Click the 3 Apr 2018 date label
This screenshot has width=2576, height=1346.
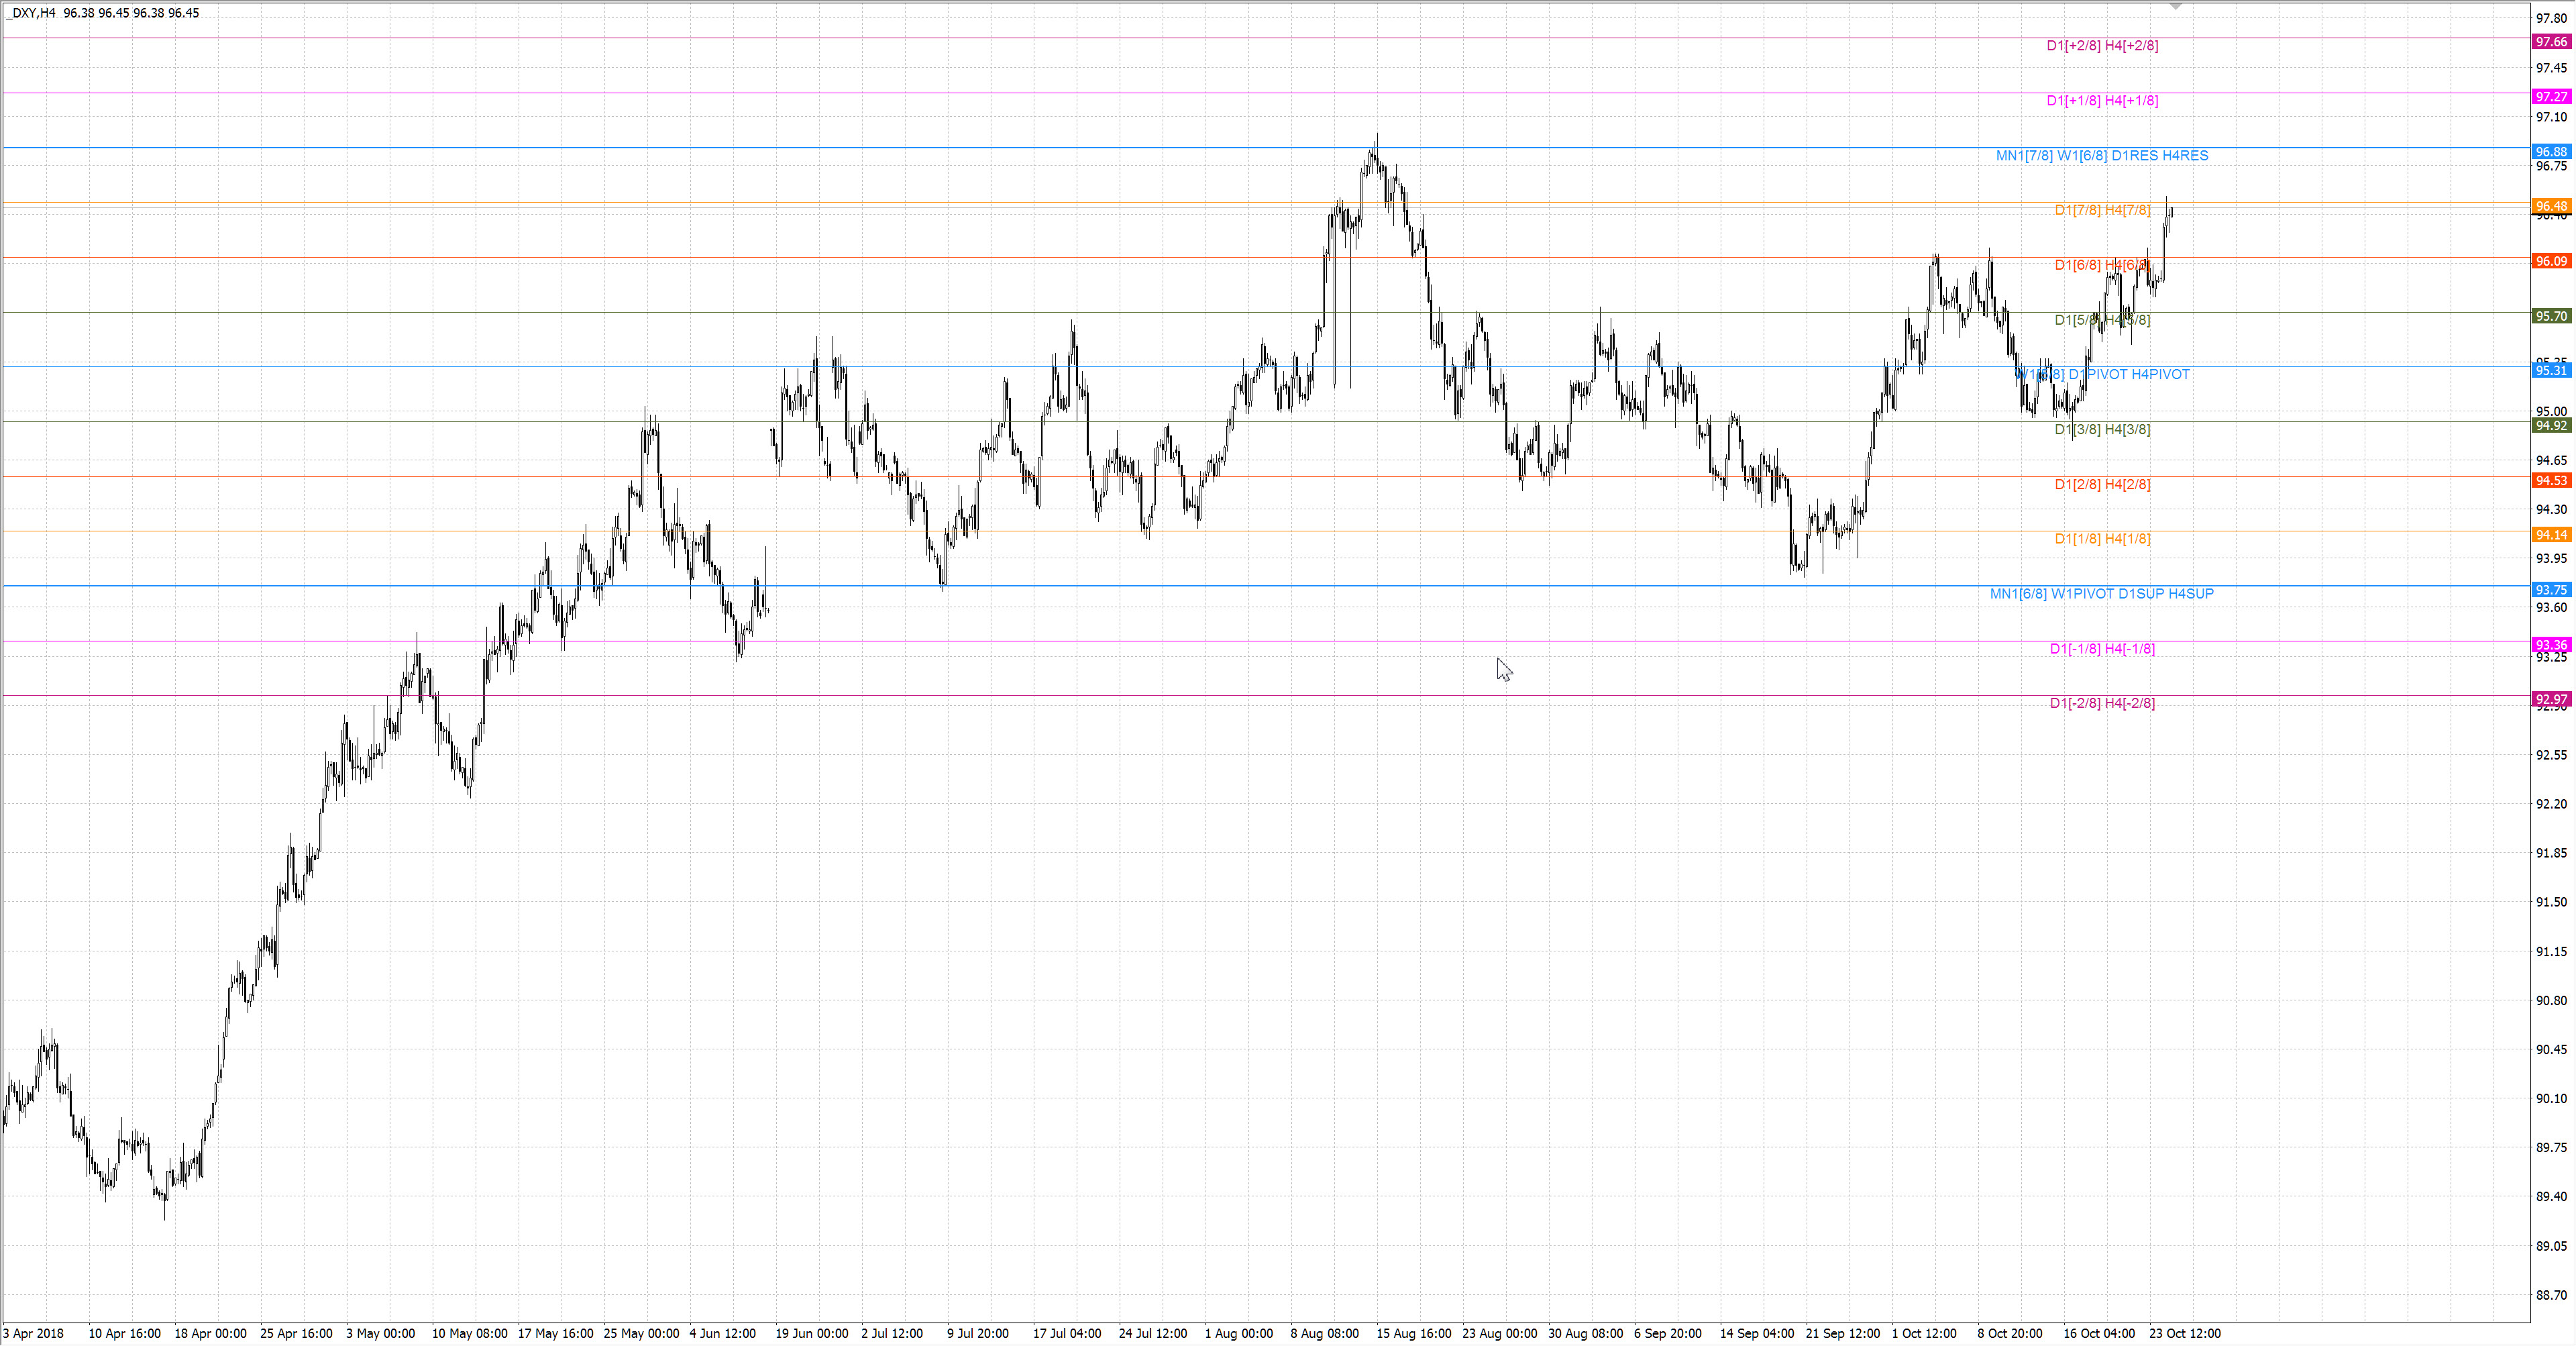(x=34, y=1333)
